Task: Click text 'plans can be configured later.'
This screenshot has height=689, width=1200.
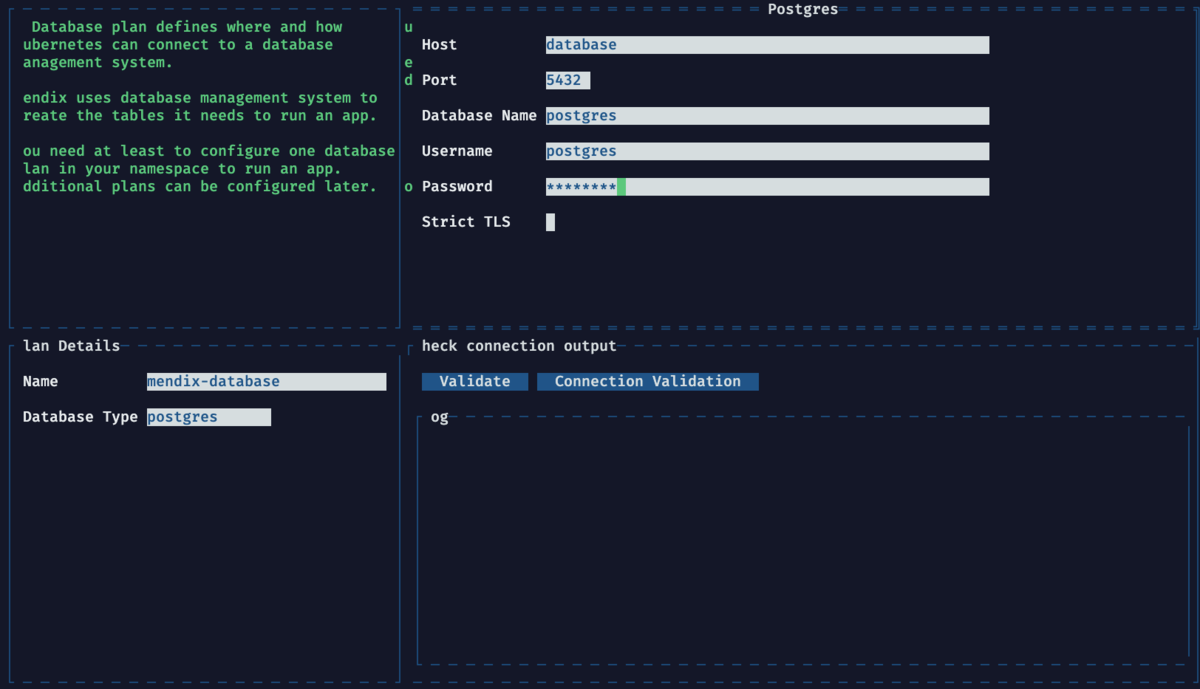Action: (x=244, y=187)
